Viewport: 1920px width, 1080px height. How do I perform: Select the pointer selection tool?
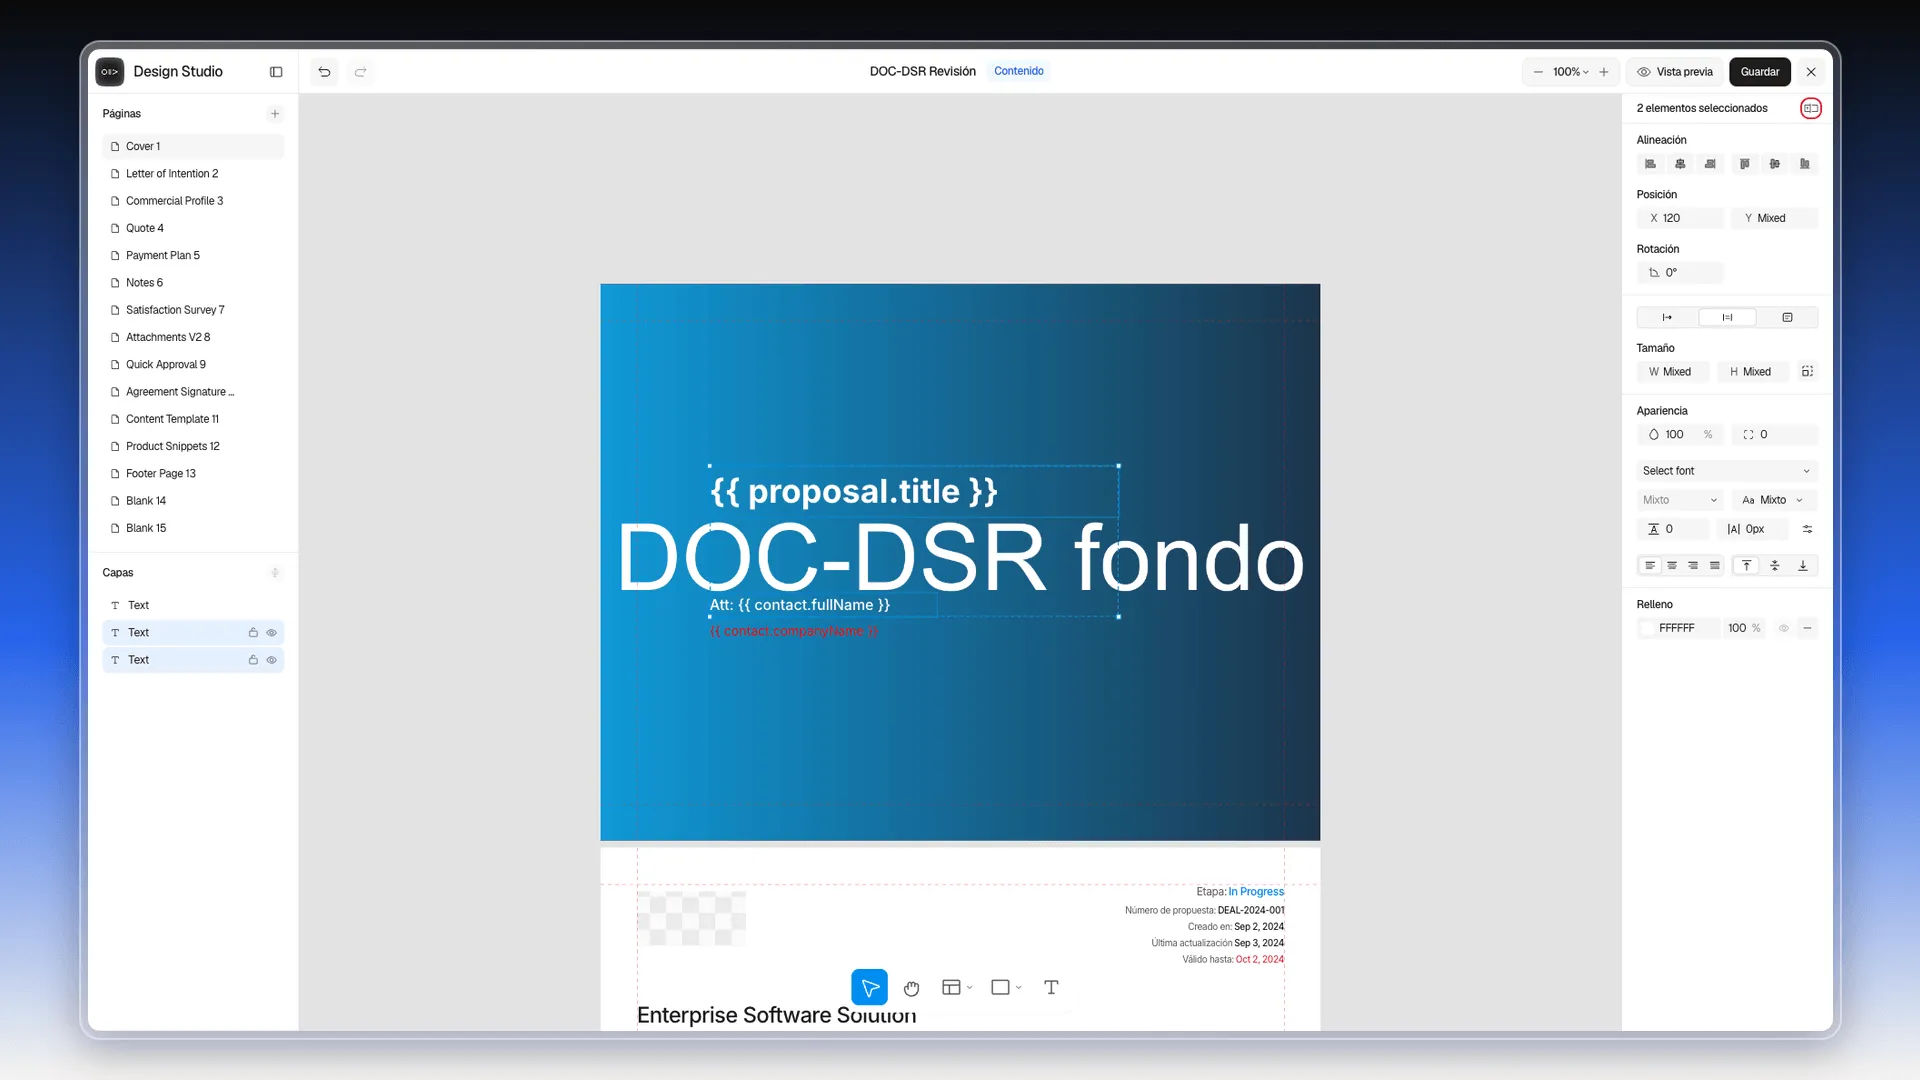[869, 987]
